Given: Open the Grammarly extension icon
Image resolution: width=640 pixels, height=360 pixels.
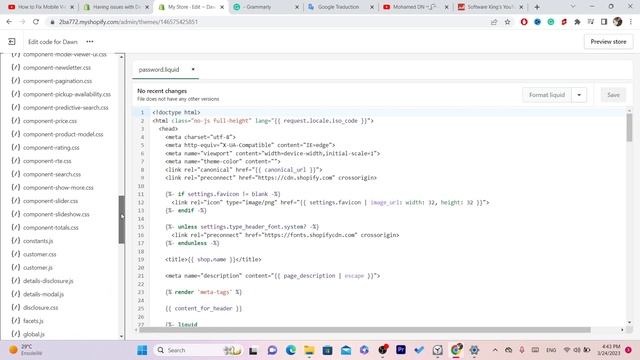Looking at the screenshot, I should click(551, 22).
